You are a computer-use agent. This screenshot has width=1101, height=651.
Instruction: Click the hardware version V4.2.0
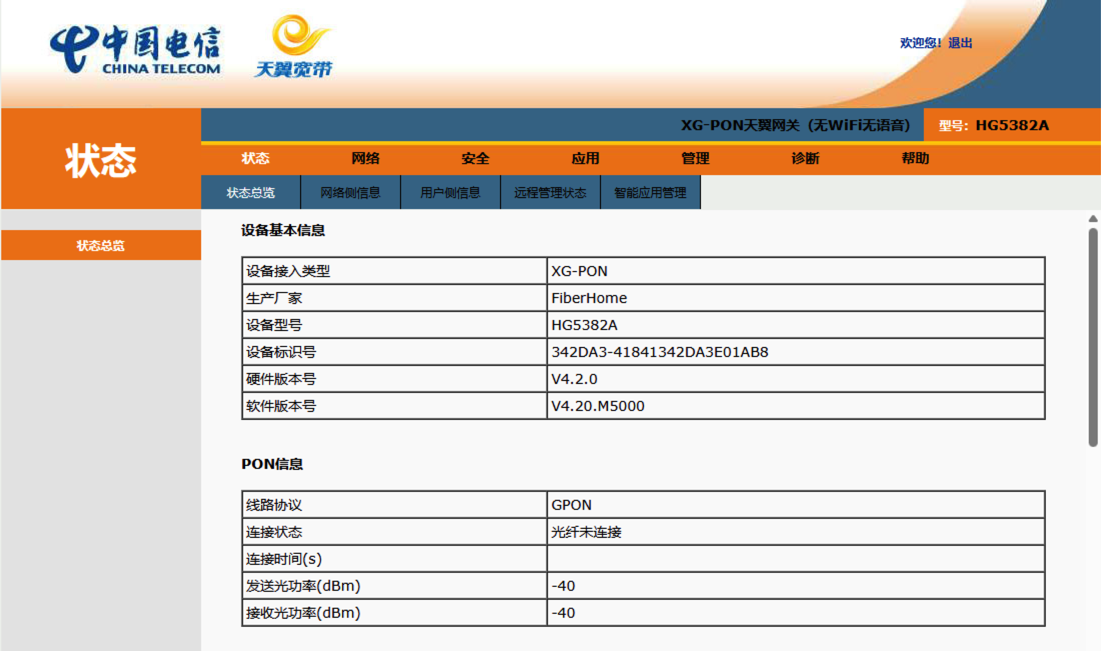coord(574,379)
